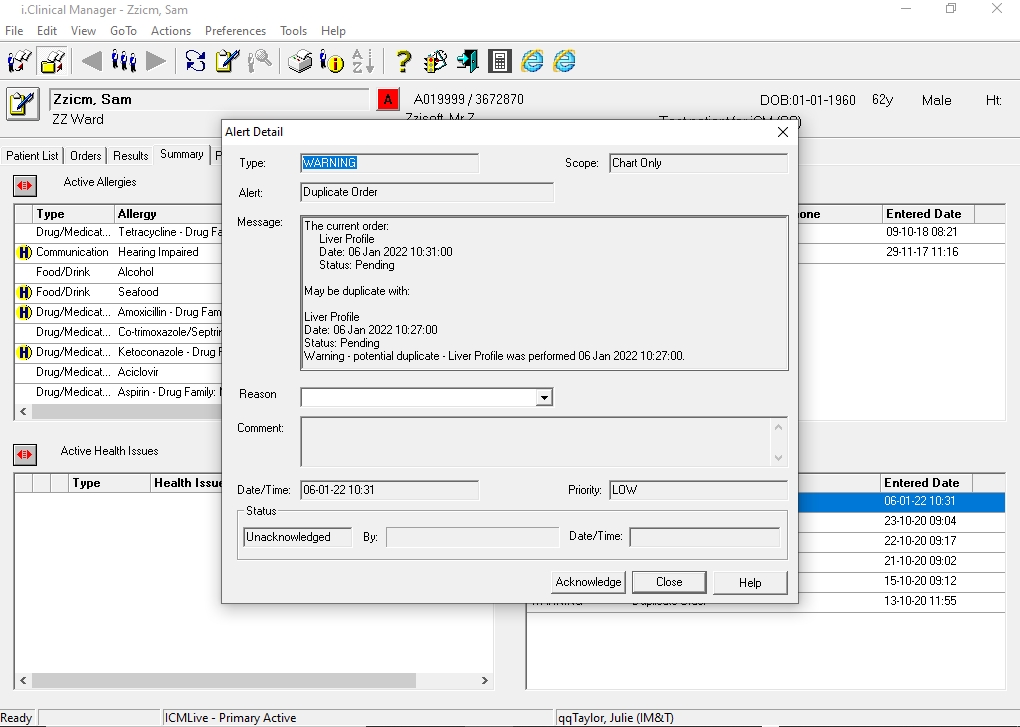Click the Close button in Alert Detail
The width and height of the screenshot is (1020, 727).
coord(669,582)
